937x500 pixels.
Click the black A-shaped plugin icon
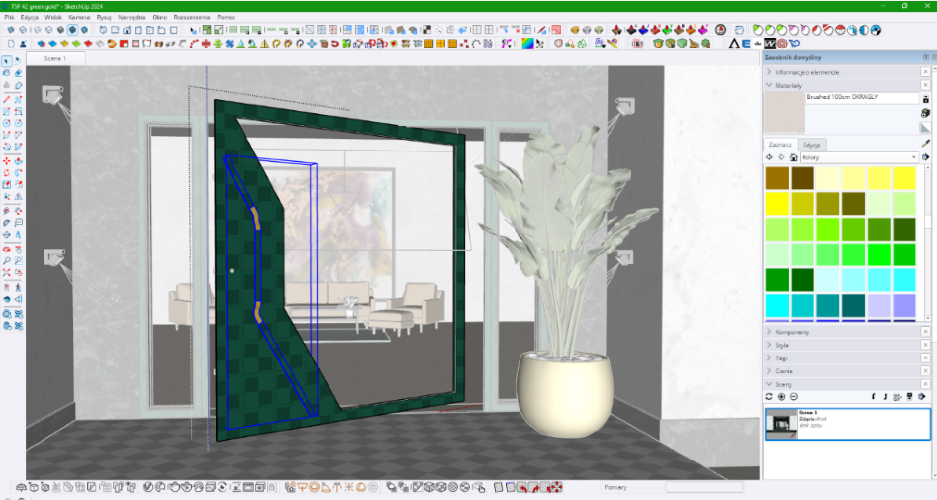tap(734, 44)
